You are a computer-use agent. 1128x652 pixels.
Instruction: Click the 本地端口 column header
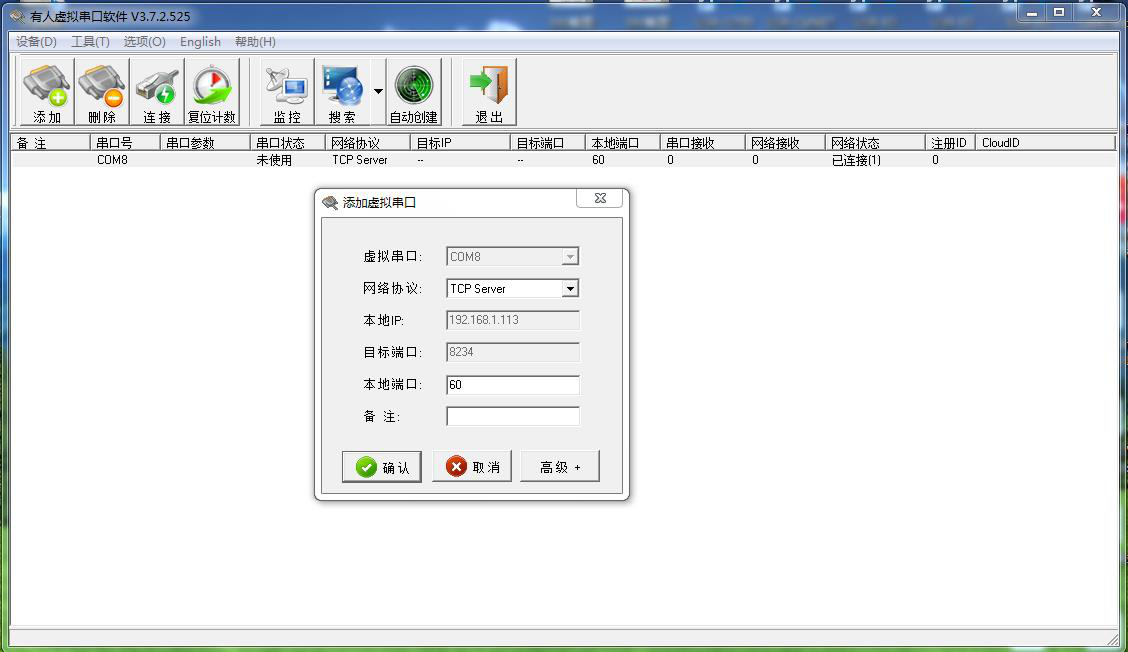[623, 142]
